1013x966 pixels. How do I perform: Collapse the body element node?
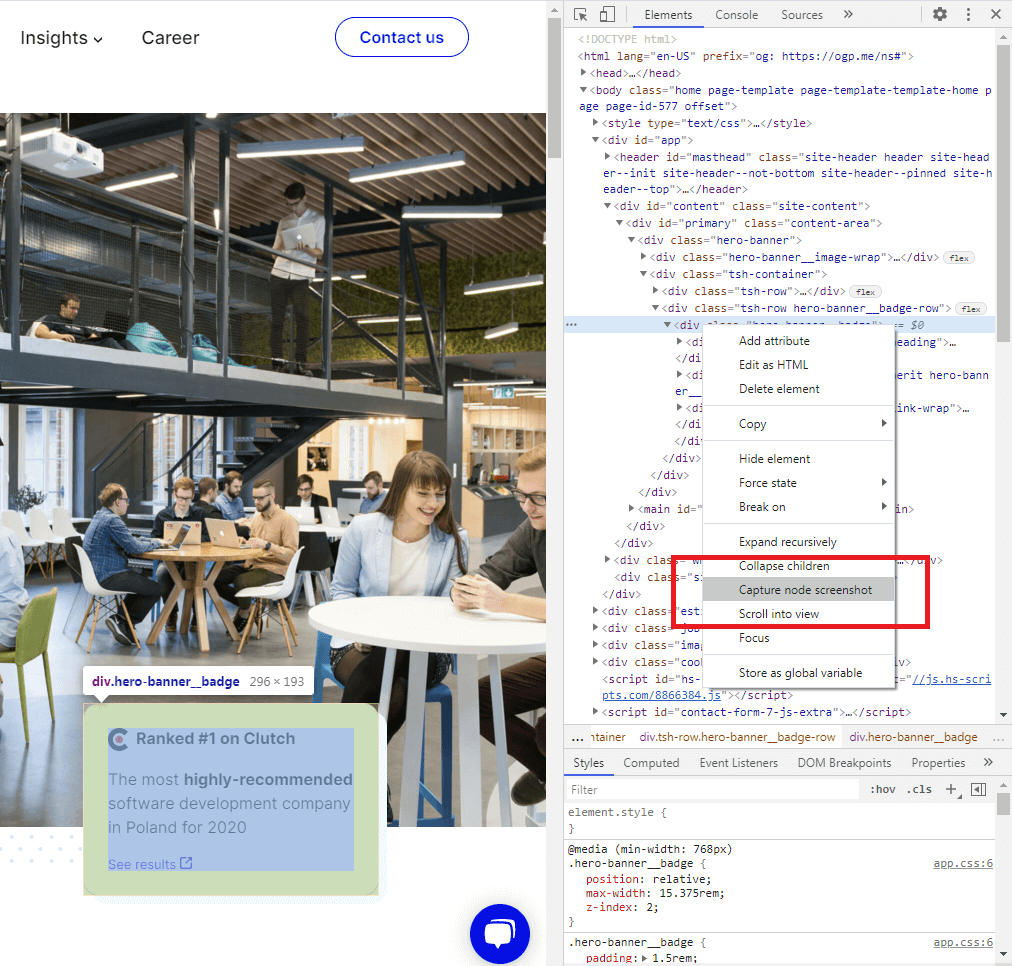point(583,90)
